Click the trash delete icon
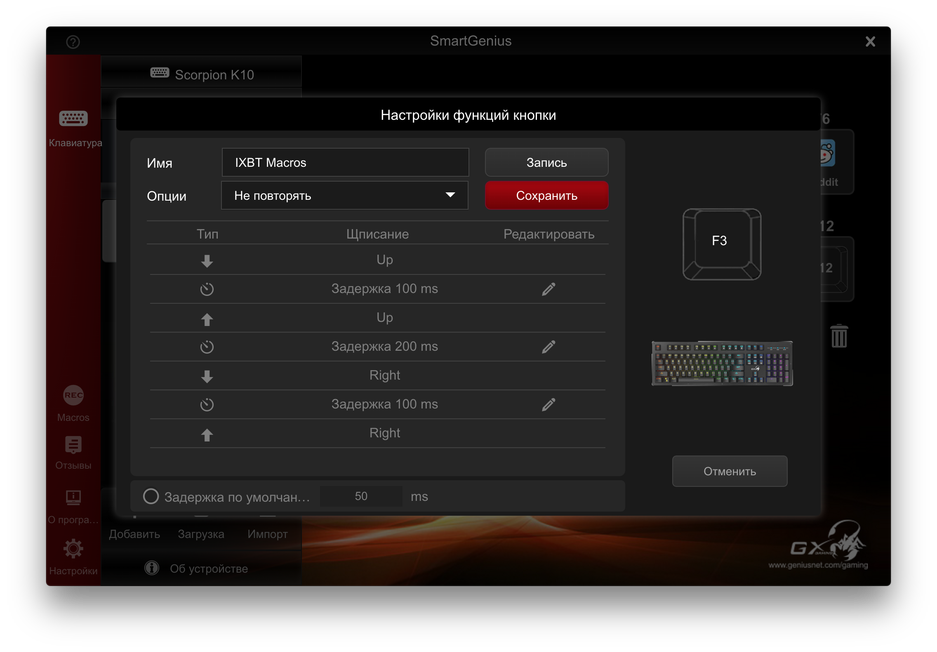This screenshot has width=937, height=652. [x=839, y=336]
